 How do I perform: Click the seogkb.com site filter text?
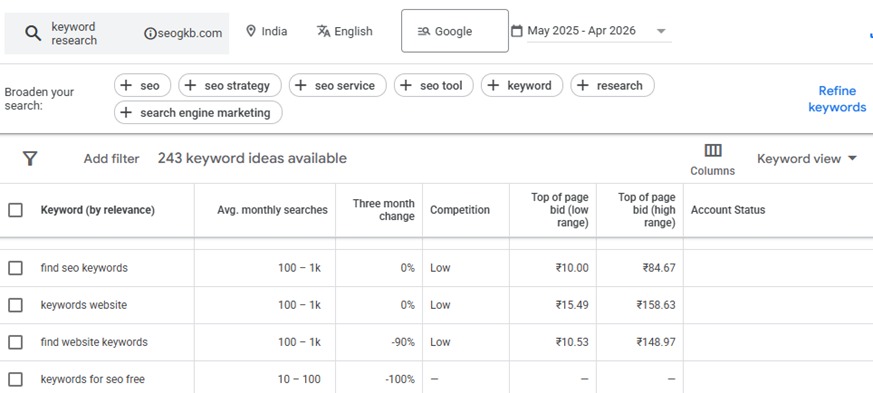pos(190,33)
